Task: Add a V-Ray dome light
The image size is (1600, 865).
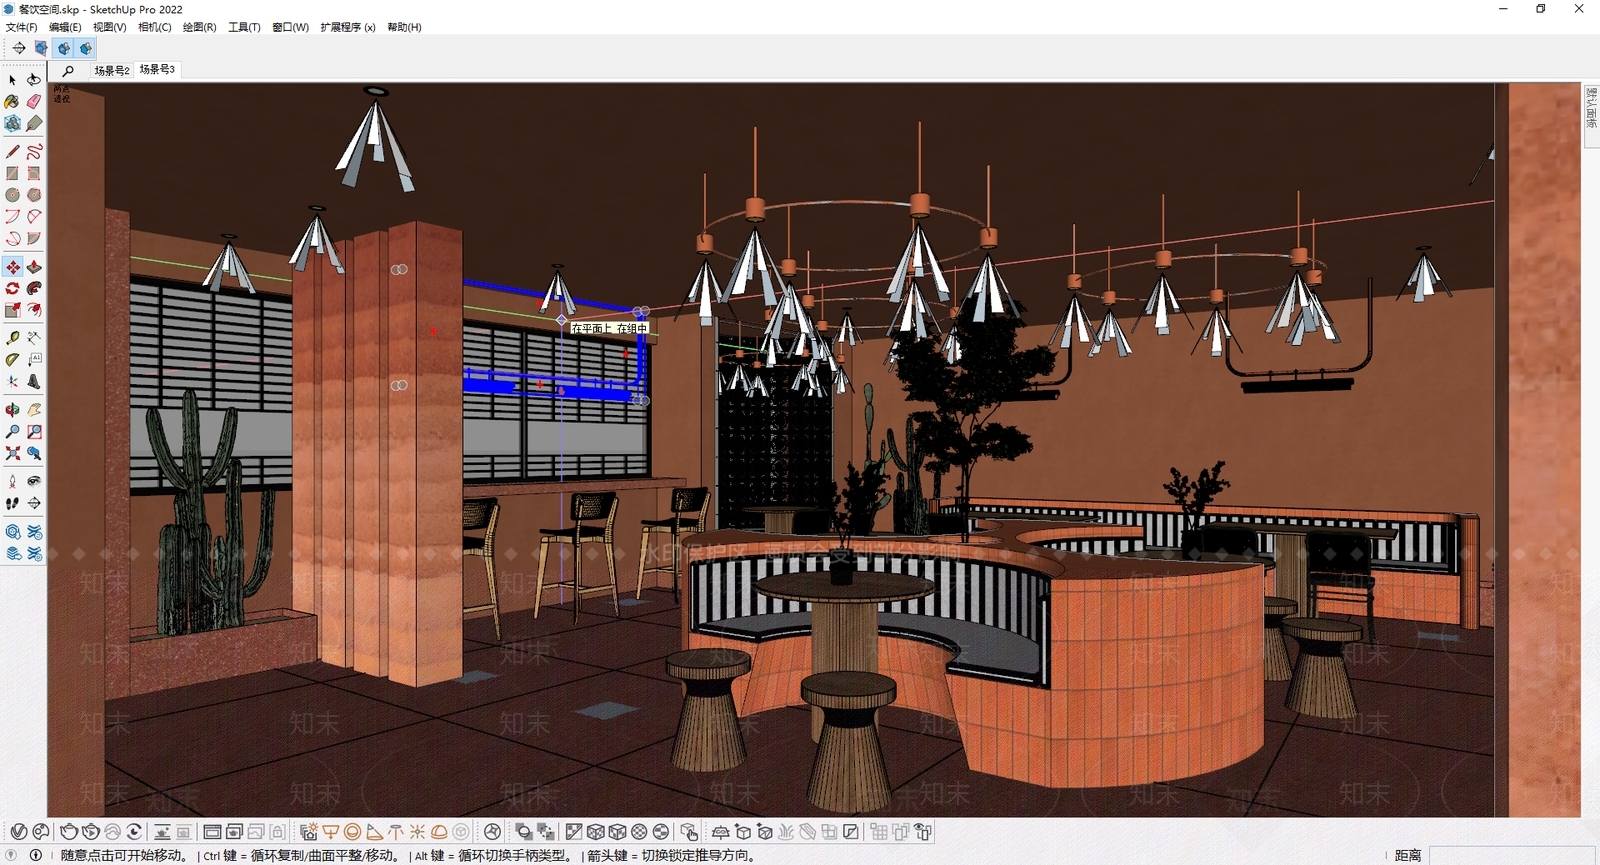Action: point(439,832)
